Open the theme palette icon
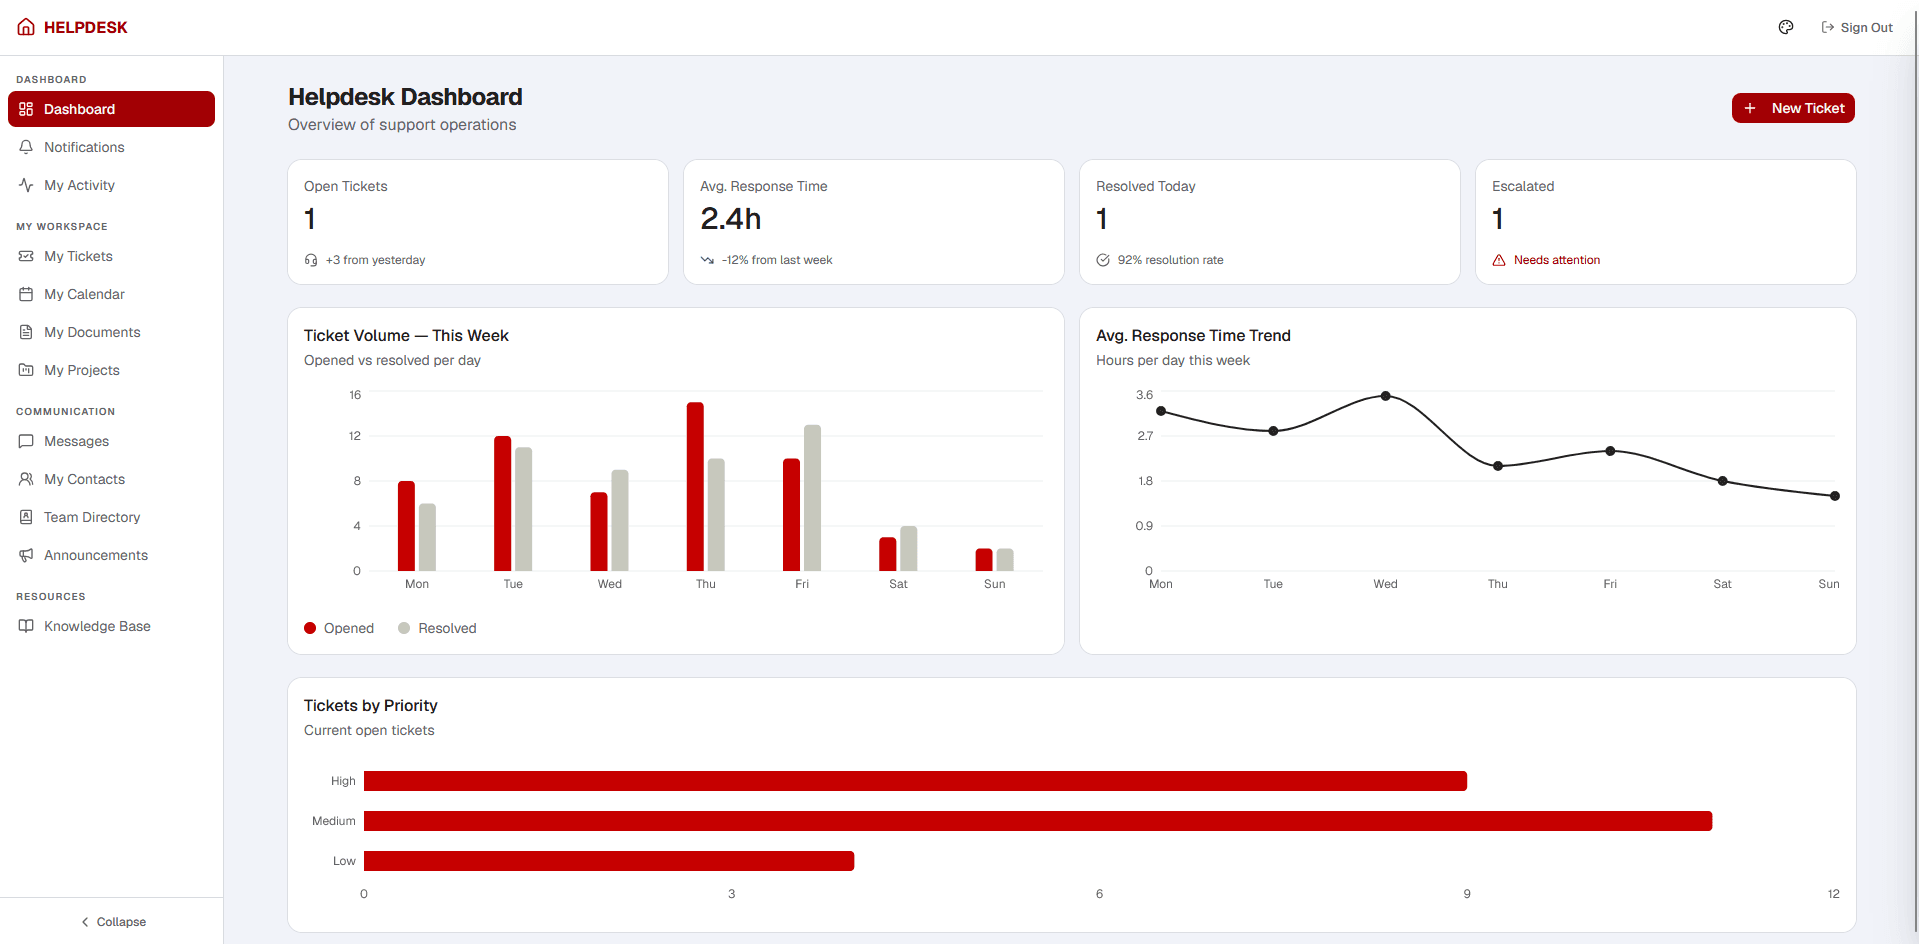The width and height of the screenshot is (1919, 944). pos(1786,27)
